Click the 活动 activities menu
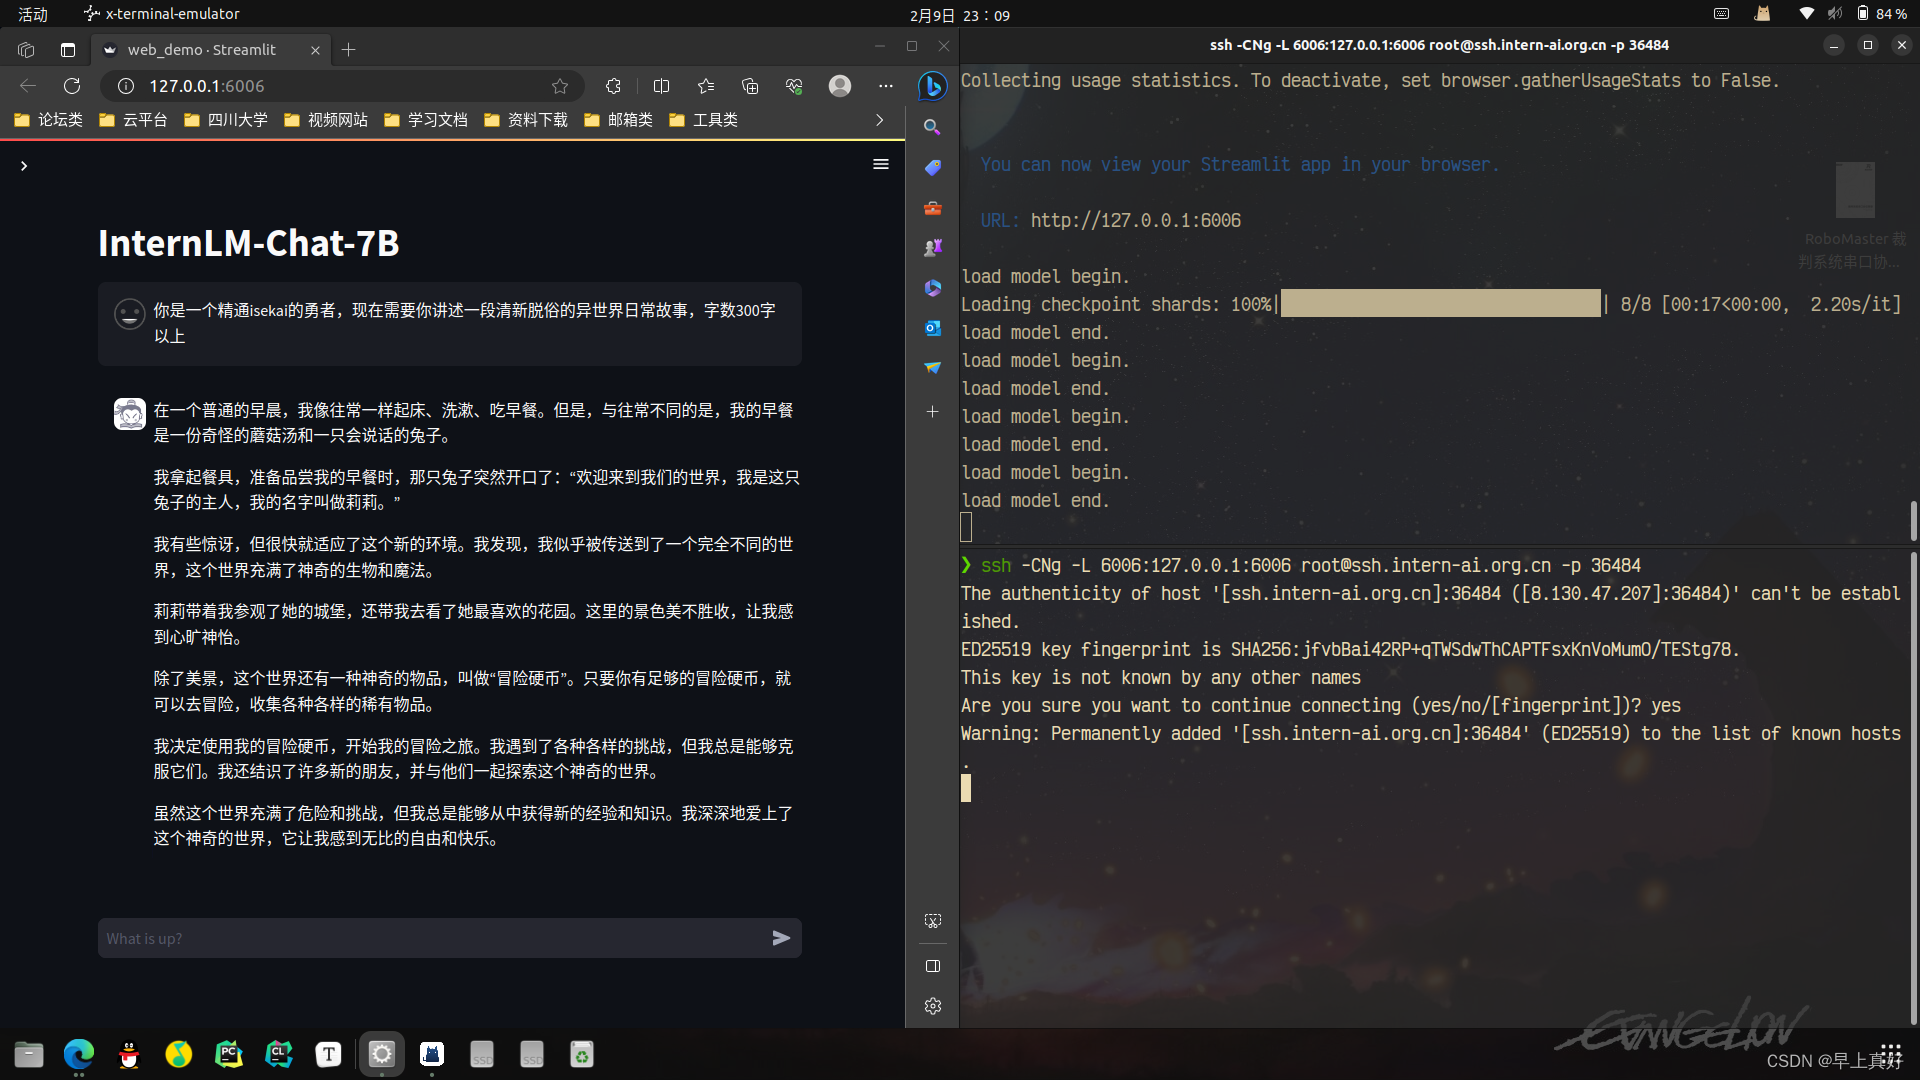1920x1080 pixels. tap(33, 14)
